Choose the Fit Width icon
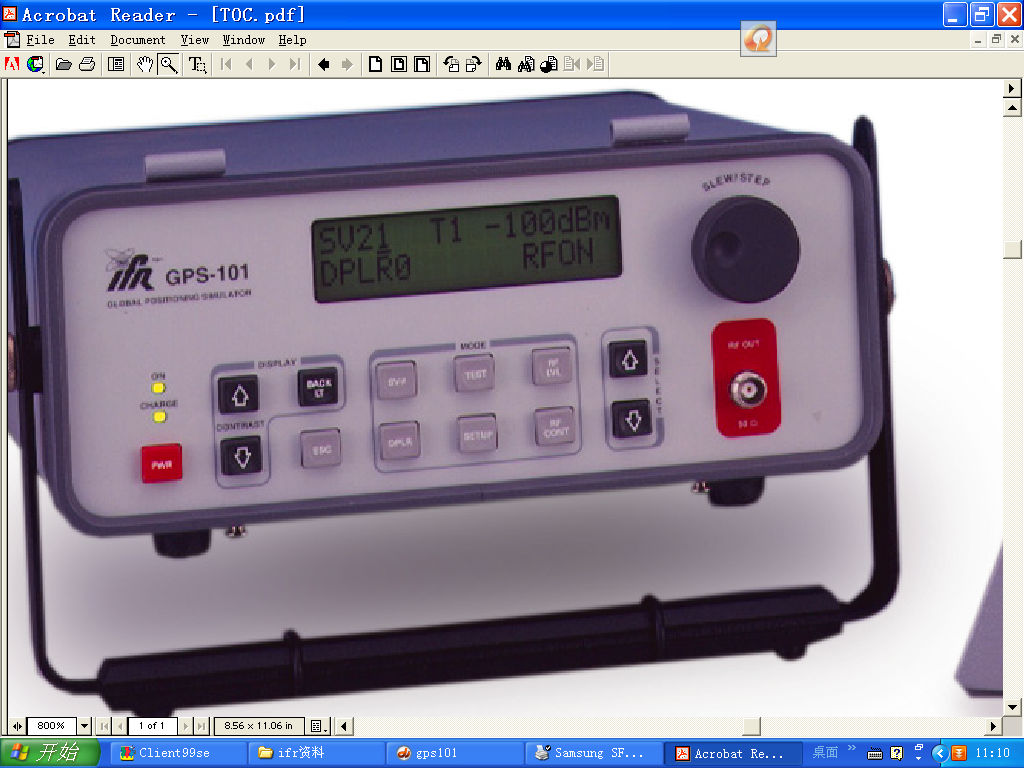The height and width of the screenshot is (768, 1024). [x=423, y=64]
